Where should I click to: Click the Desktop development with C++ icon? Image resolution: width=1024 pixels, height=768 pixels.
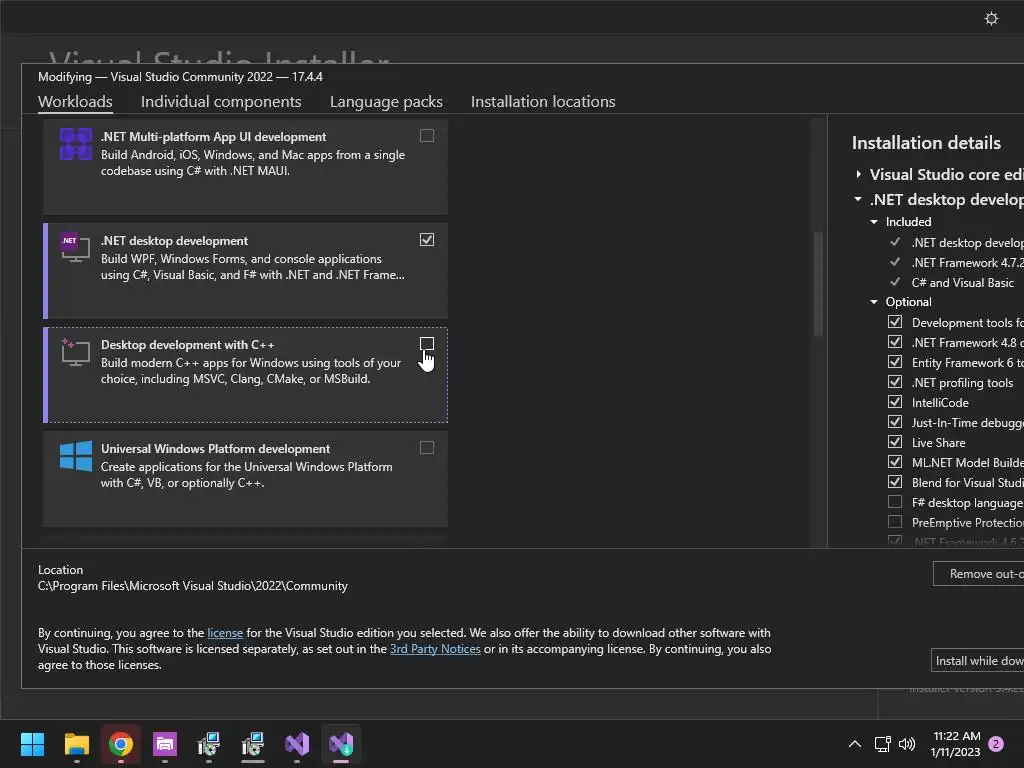tap(75, 351)
